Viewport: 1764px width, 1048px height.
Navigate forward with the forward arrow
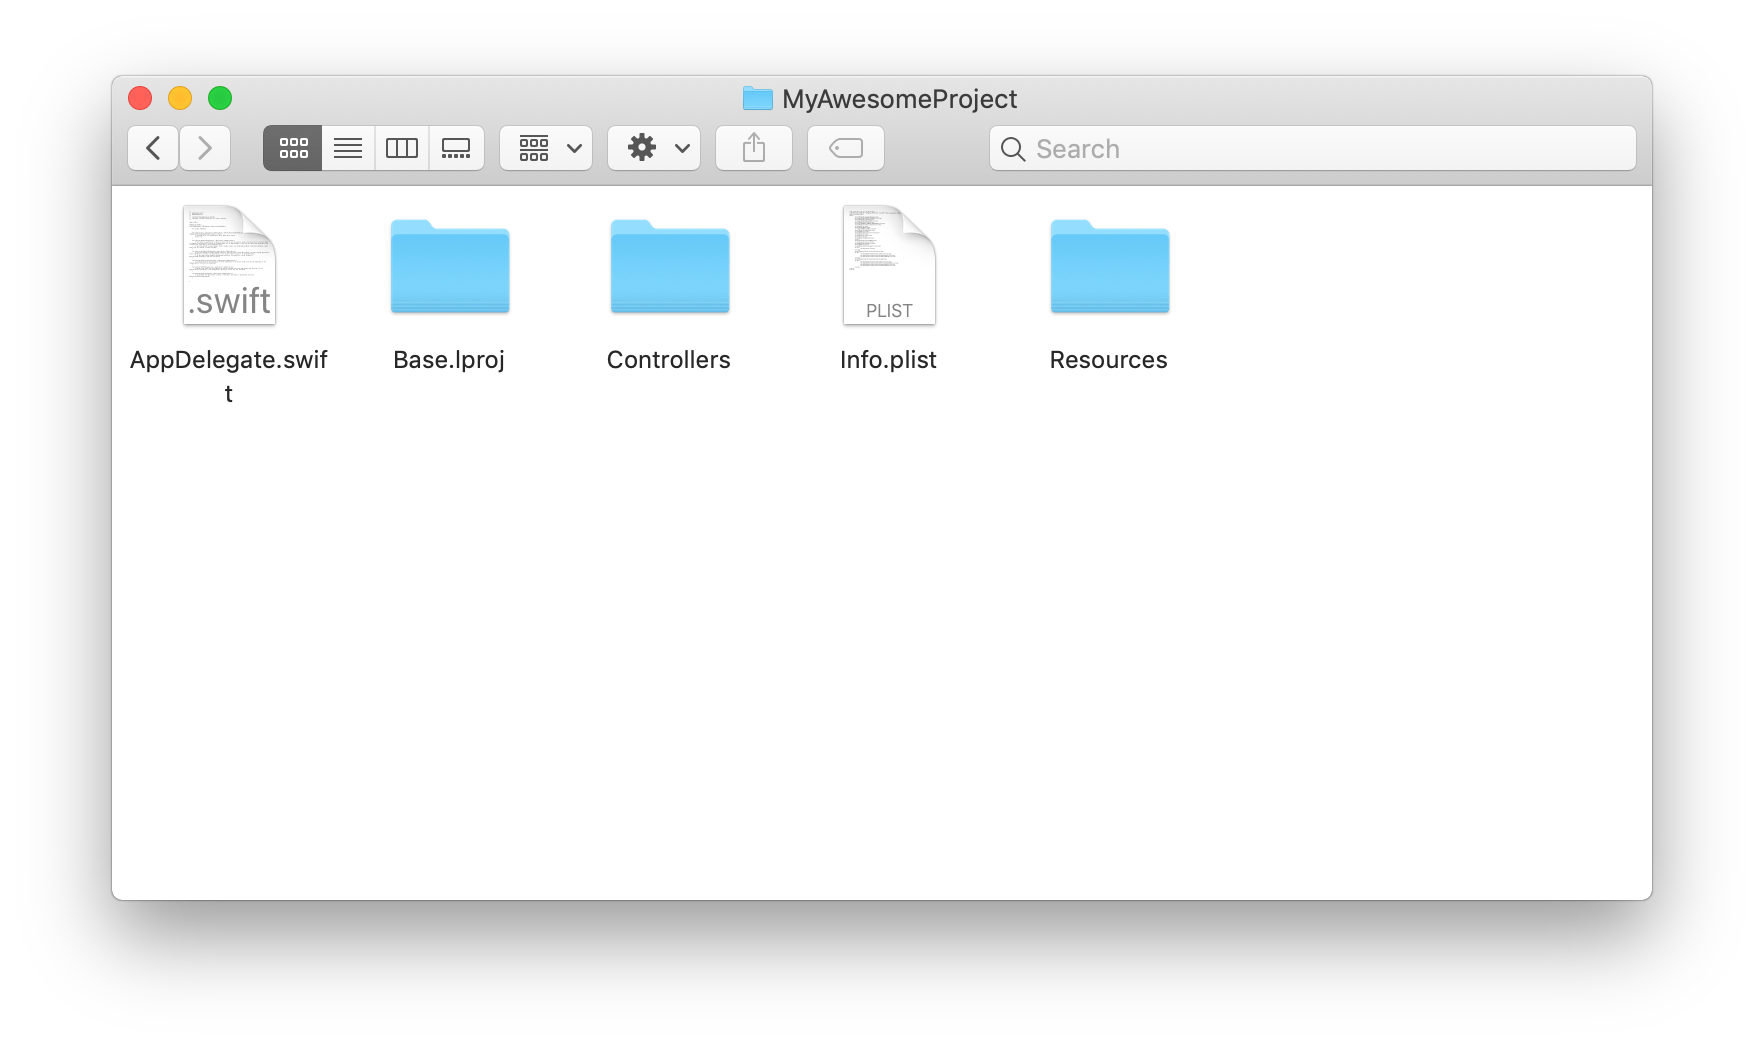(205, 148)
